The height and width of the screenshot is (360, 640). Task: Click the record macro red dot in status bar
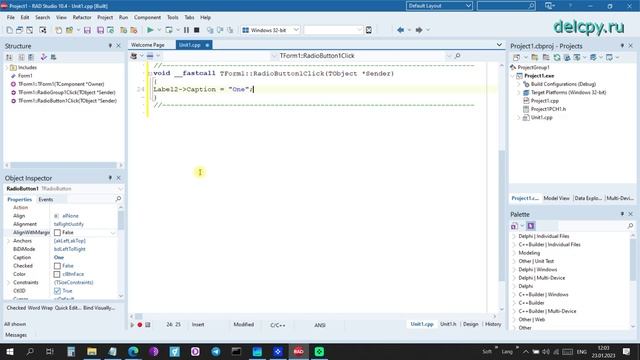tap(140, 325)
